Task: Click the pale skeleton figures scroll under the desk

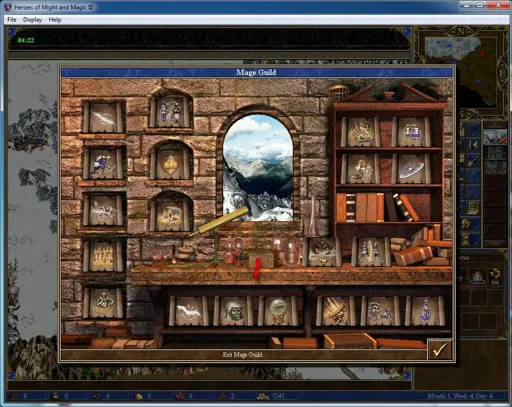Action: pos(381,311)
